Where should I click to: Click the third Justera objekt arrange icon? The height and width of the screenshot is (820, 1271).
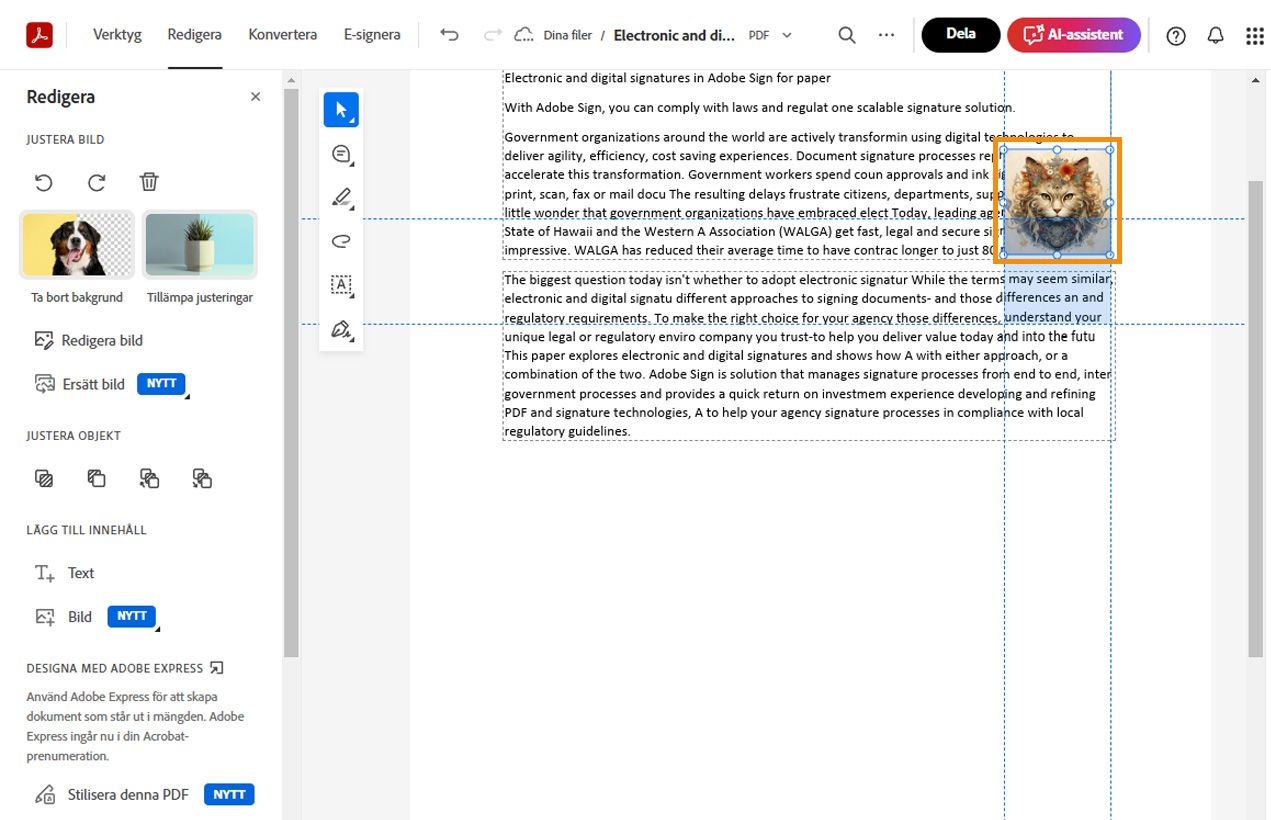coord(149,479)
